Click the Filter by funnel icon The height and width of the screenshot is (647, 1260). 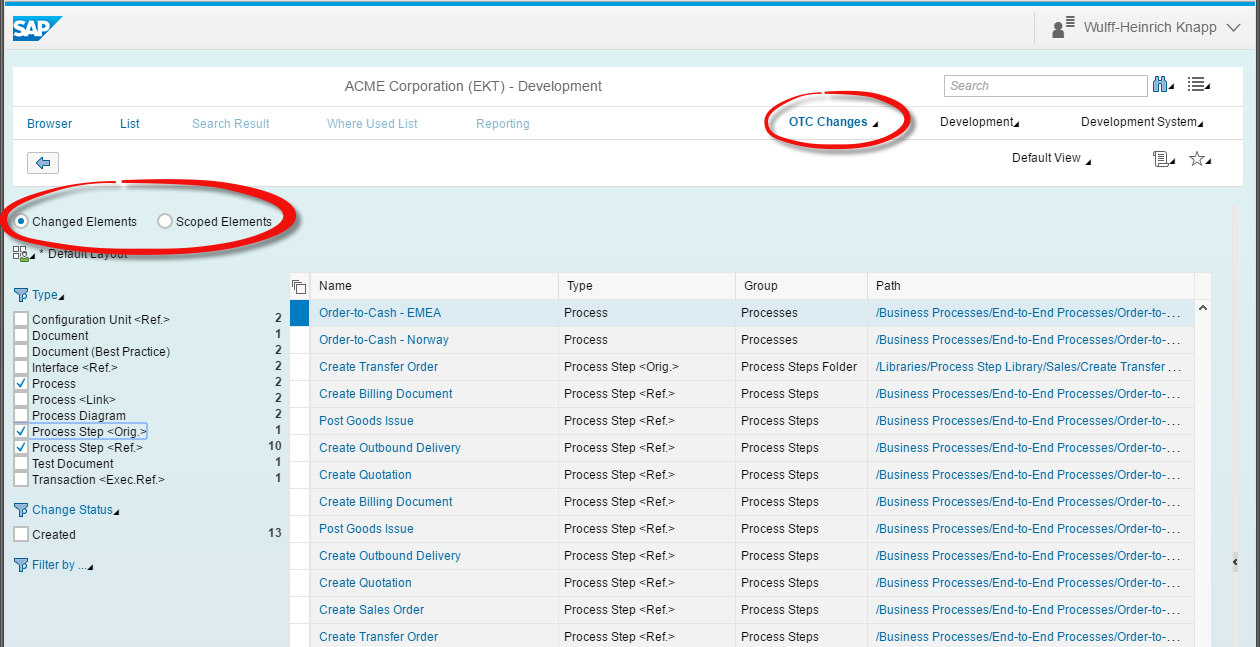pyautogui.click(x=21, y=565)
